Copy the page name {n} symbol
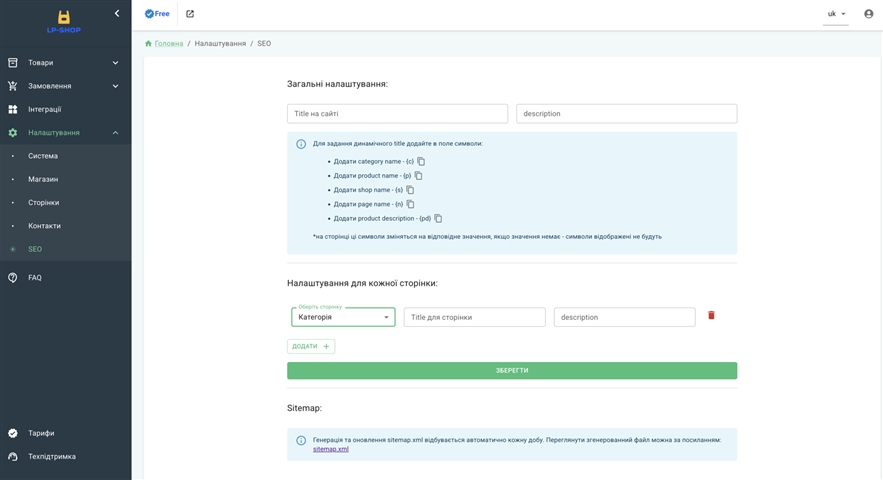The height and width of the screenshot is (480, 883). point(411,204)
